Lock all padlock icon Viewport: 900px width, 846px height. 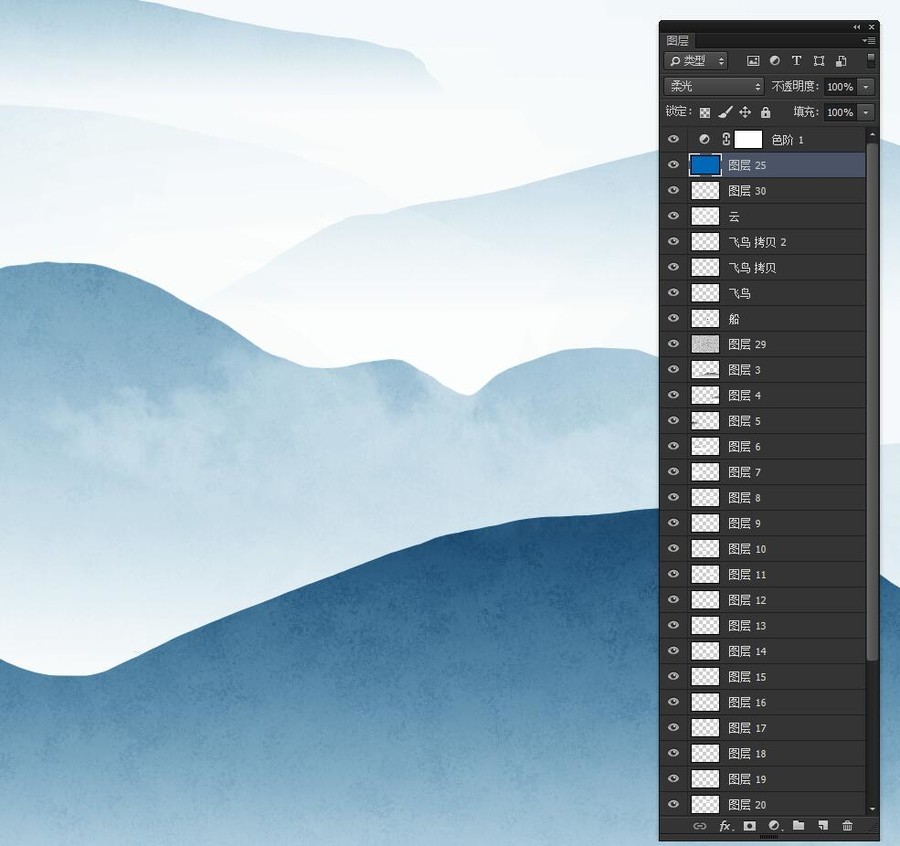(765, 112)
